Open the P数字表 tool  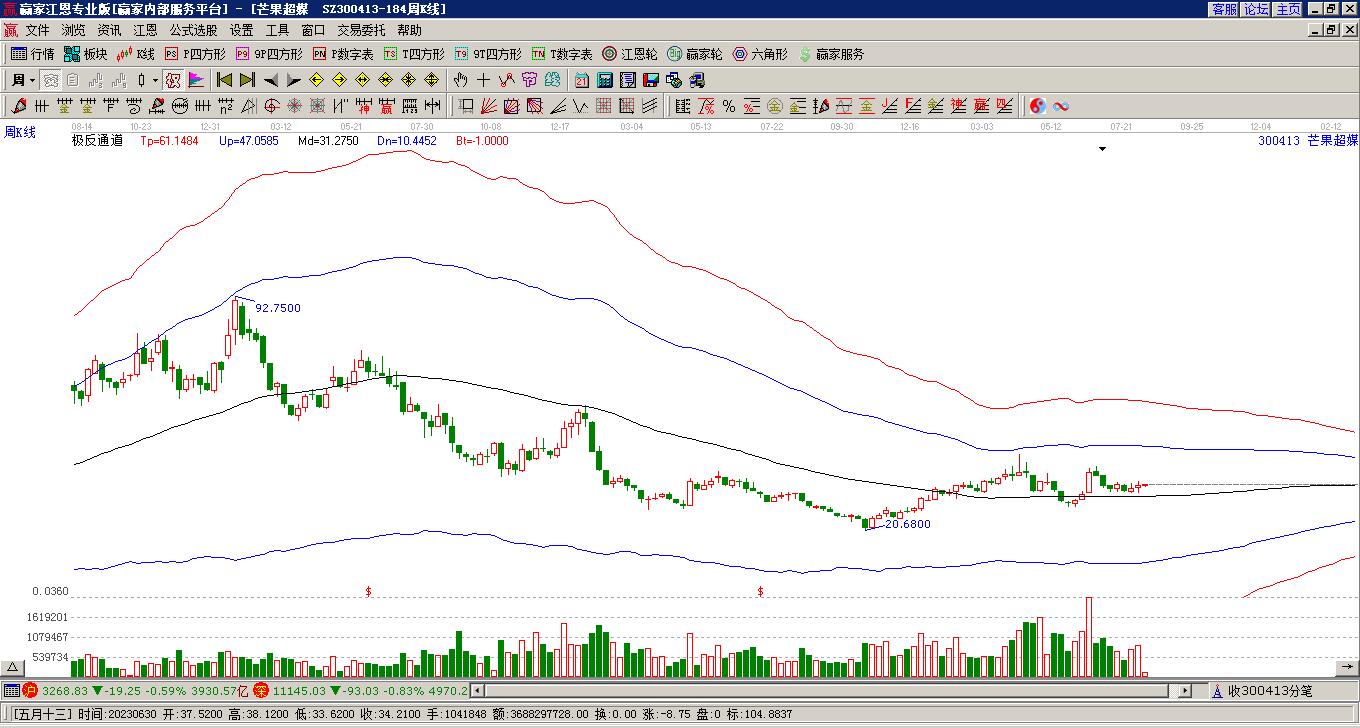click(343, 54)
